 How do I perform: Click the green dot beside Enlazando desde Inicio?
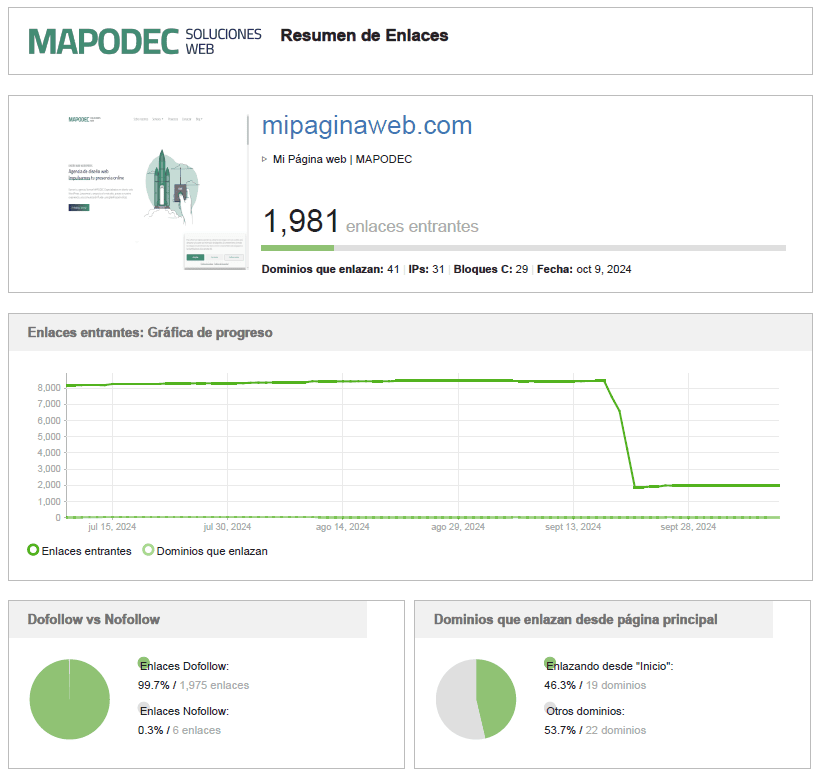tap(549, 662)
